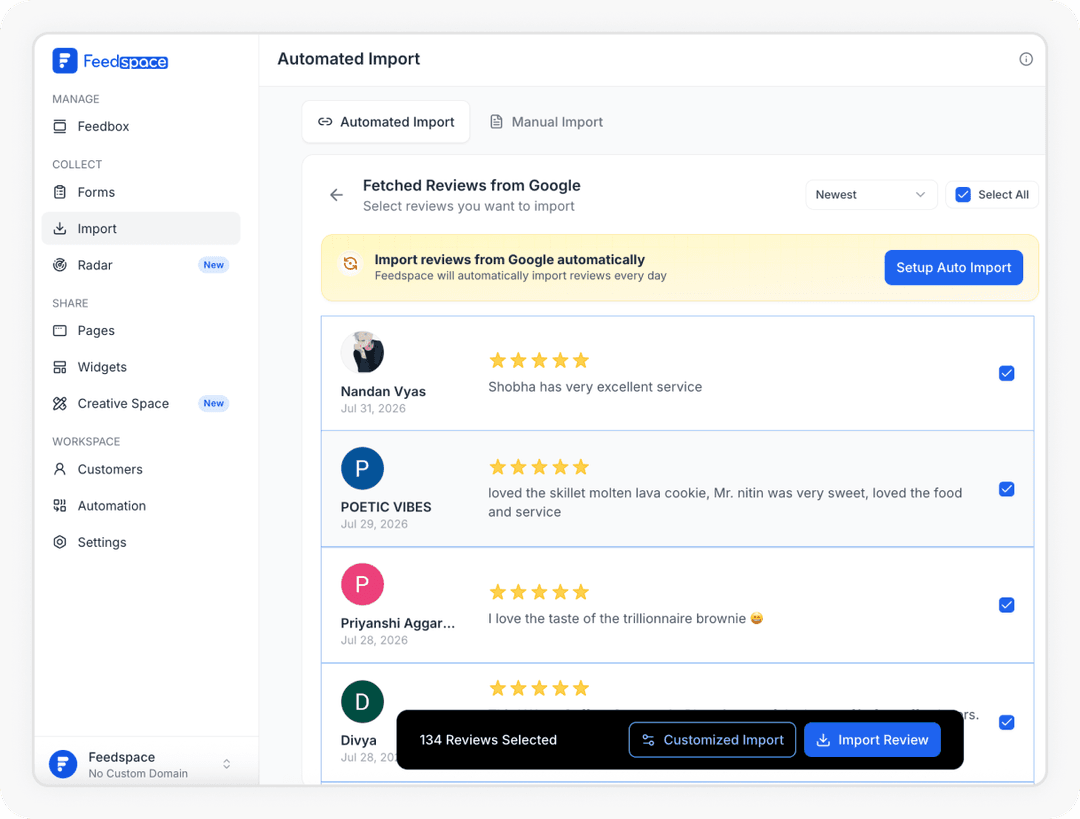Click "134 Reviews Selected" text
Image resolution: width=1080 pixels, height=819 pixels.
tap(488, 740)
